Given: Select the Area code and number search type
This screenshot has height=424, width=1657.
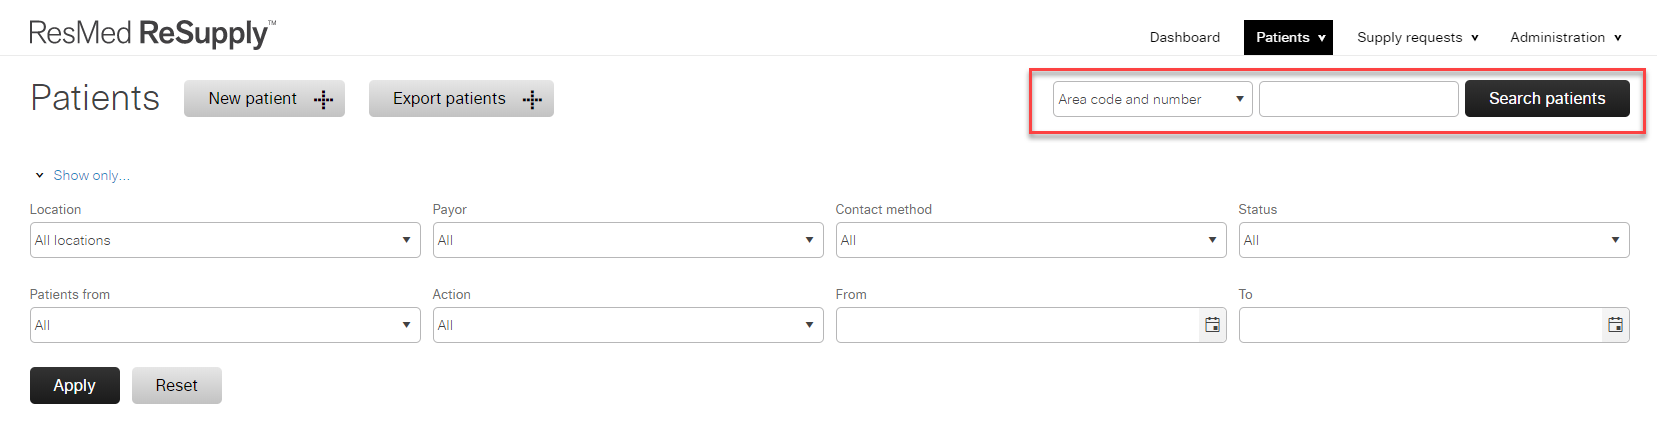Looking at the screenshot, I should pyautogui.click(x=1153, y=99).
